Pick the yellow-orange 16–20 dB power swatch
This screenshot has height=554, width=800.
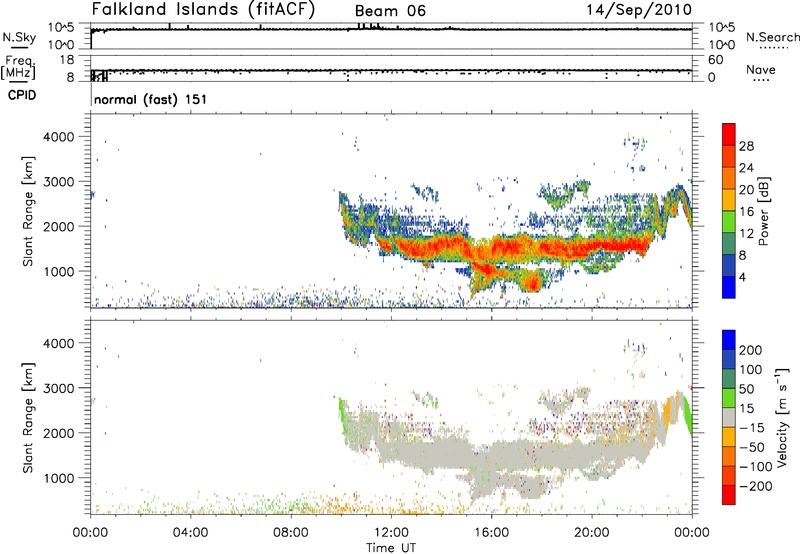pyautogui.click(x=729, y=200)
